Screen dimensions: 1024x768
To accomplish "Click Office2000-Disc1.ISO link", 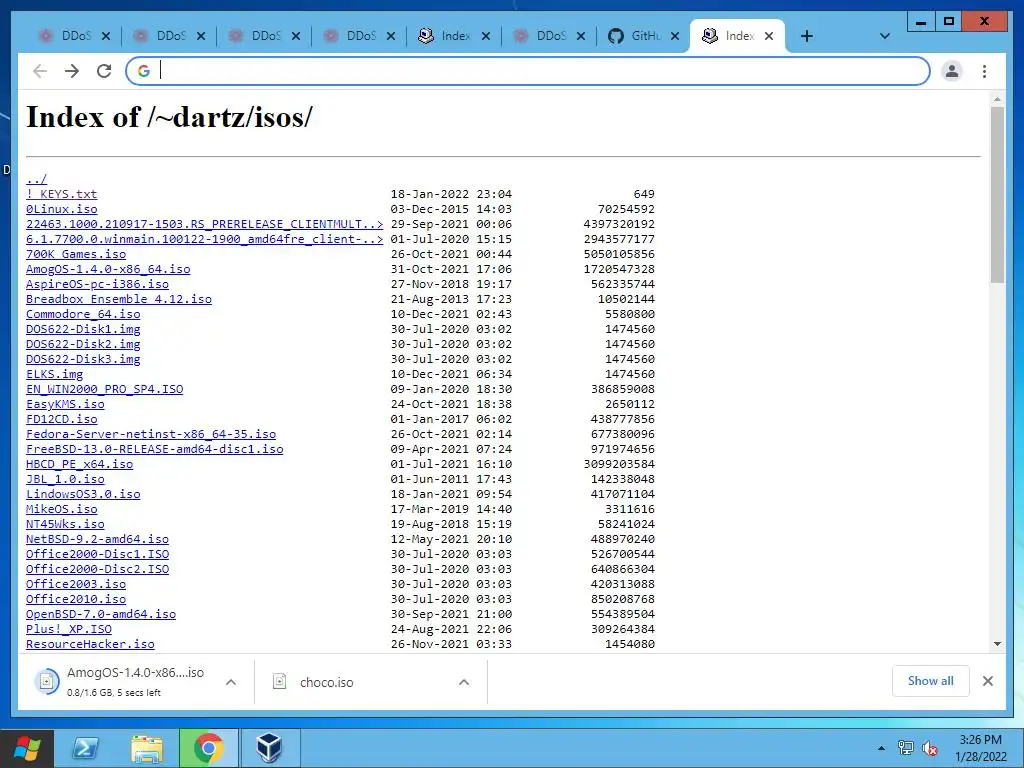I will 97,554.
